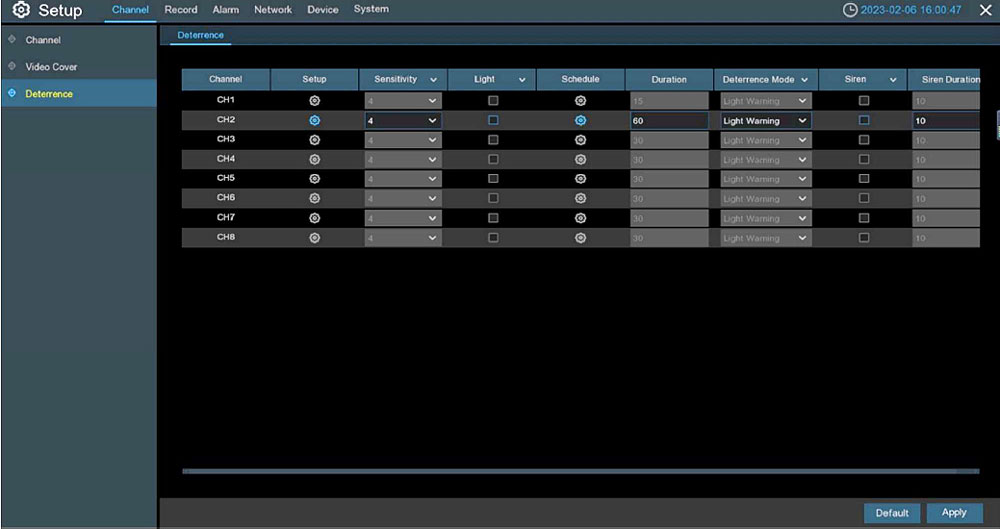Open CH6 sensitivity dropdown
Image resolution: width=1000 pixels, height=529 pixels.
(x=403, y=198)
